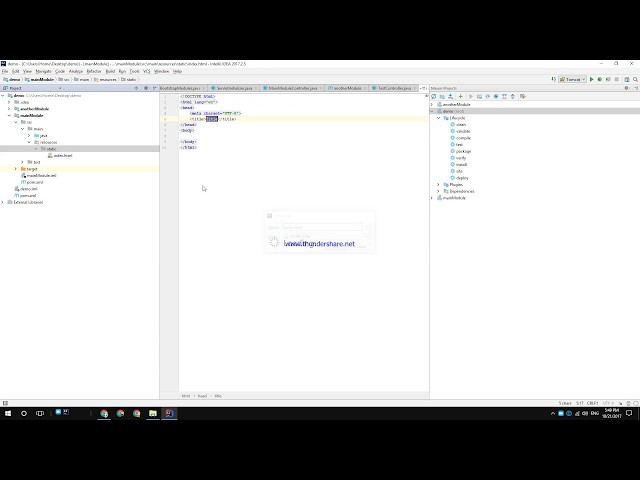Select demo.iml file in Project tree
The width and height of the screenshot is (640, 480).
coord(26,189)
